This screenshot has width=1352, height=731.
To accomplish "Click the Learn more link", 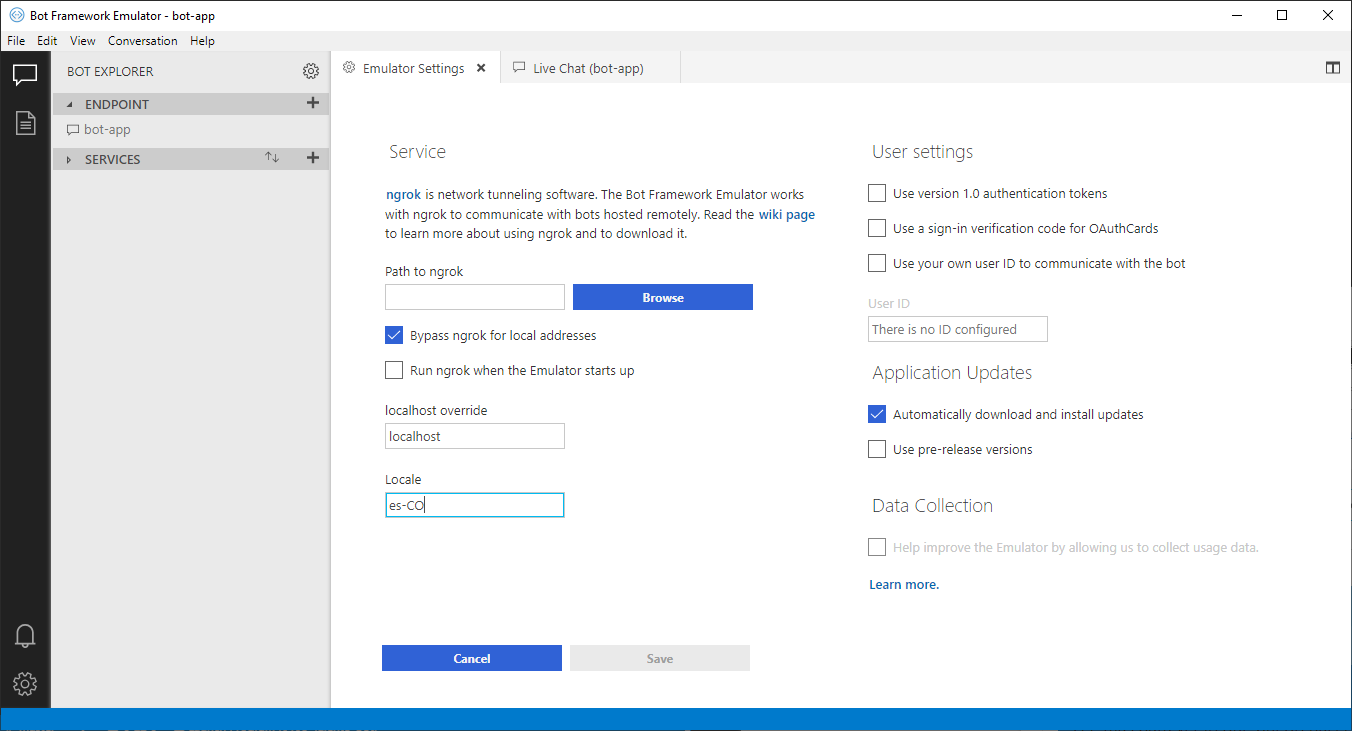I will click(904, 584).
